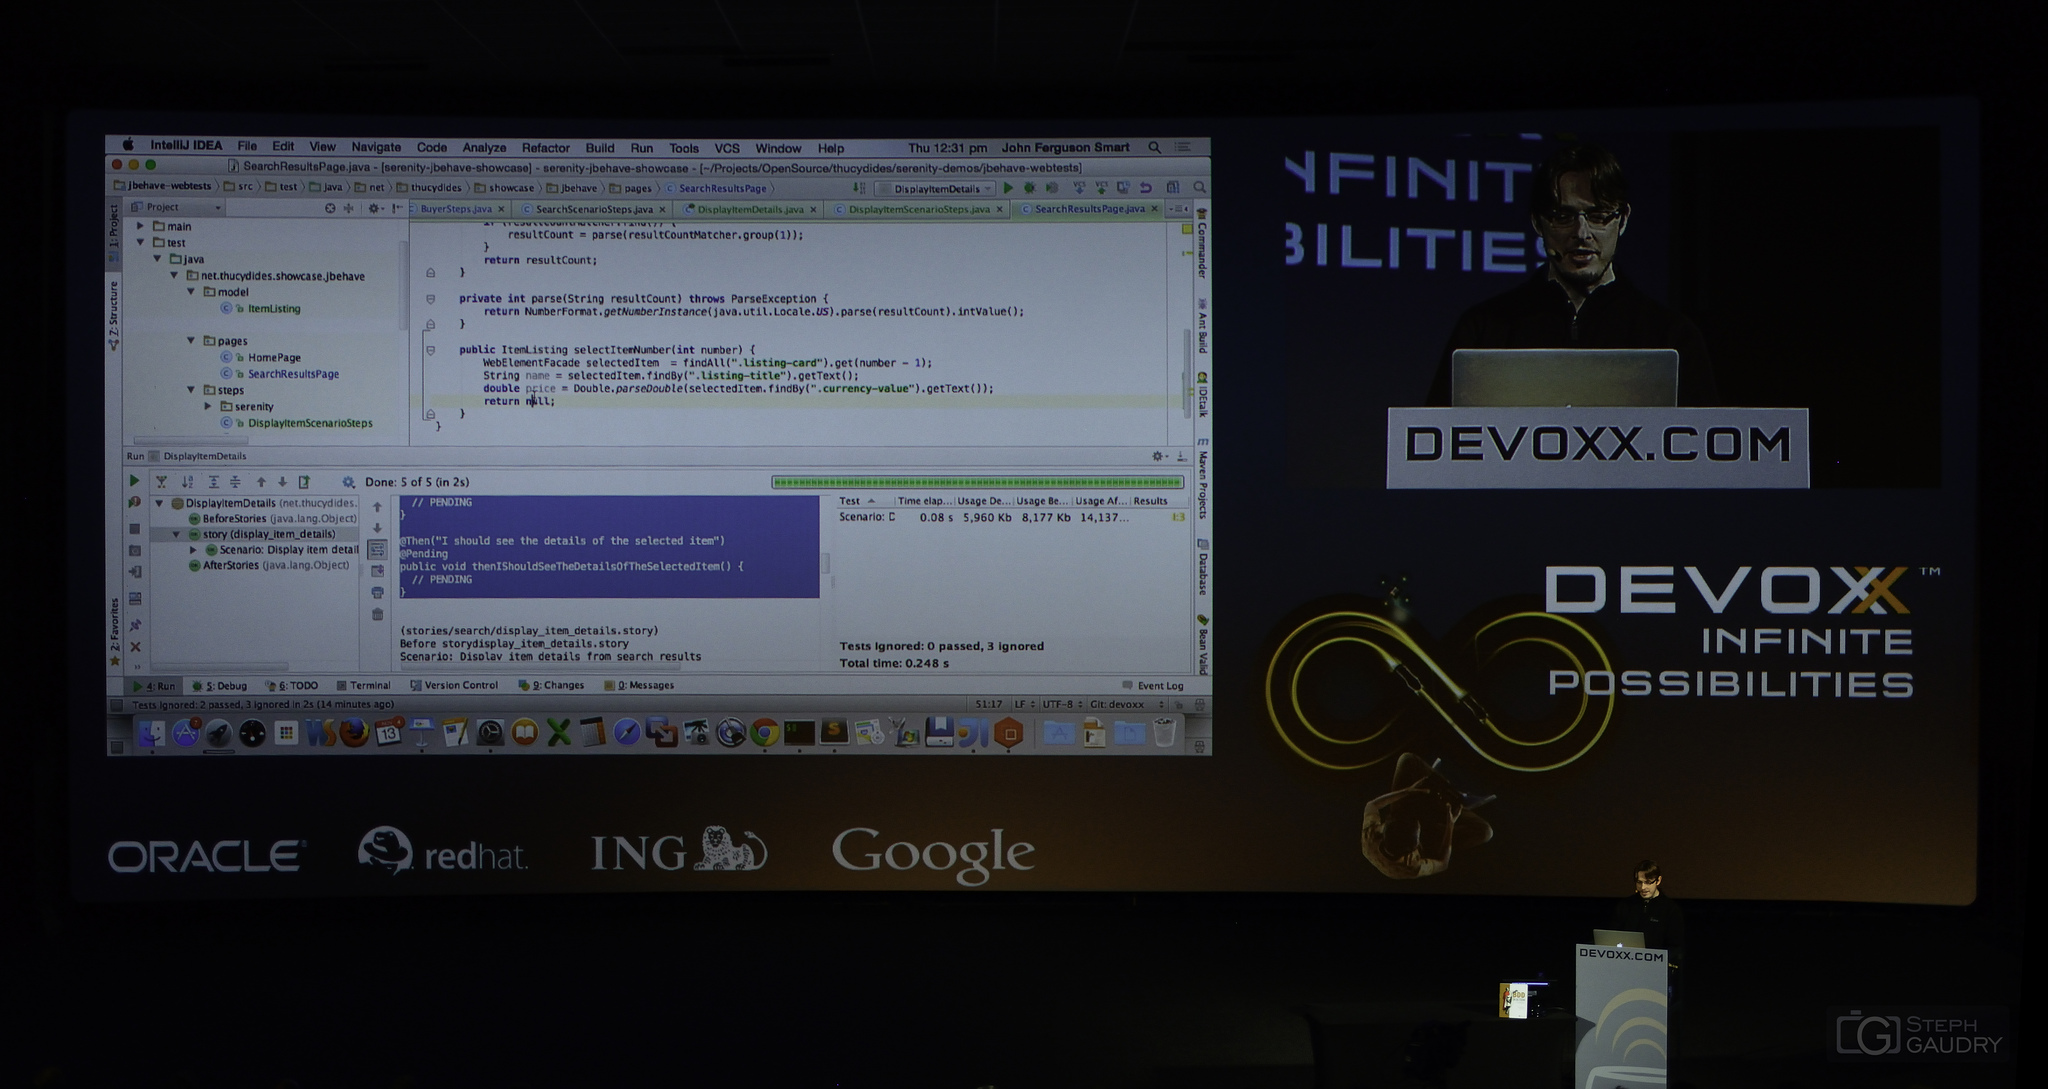This screenshot has width=2048, height=1089.
Task: Revert changes using the toolbar undo arrow
Action: 1146,188
